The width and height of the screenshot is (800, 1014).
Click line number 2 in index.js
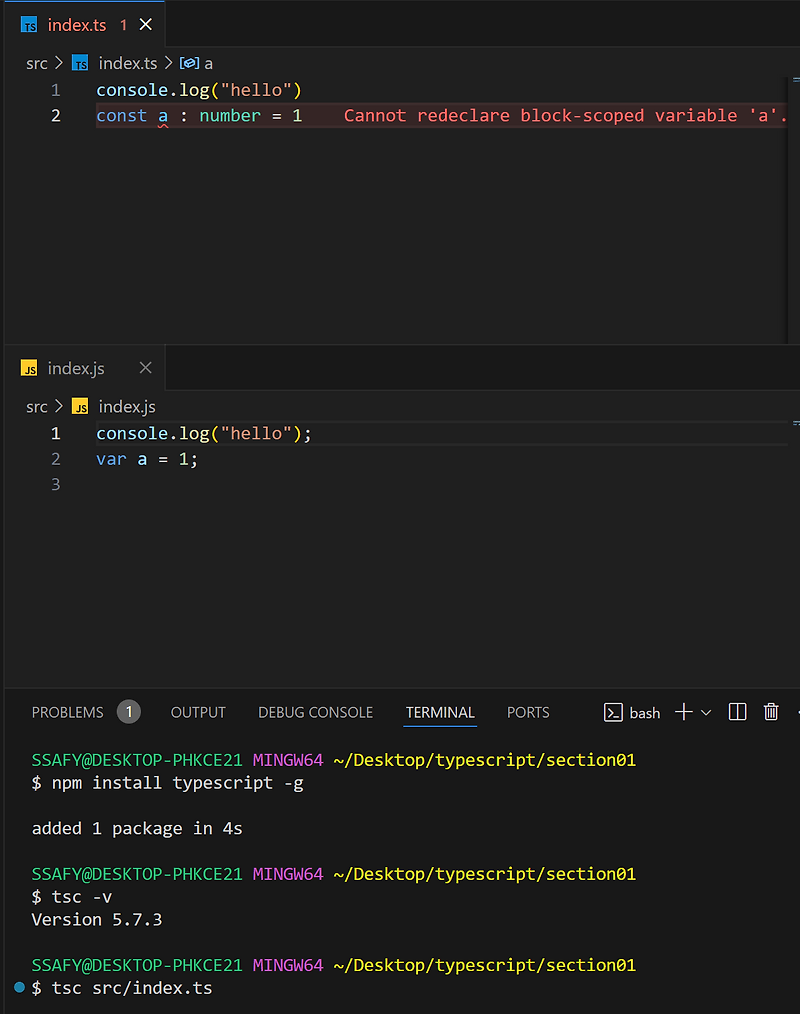point(55,459)
